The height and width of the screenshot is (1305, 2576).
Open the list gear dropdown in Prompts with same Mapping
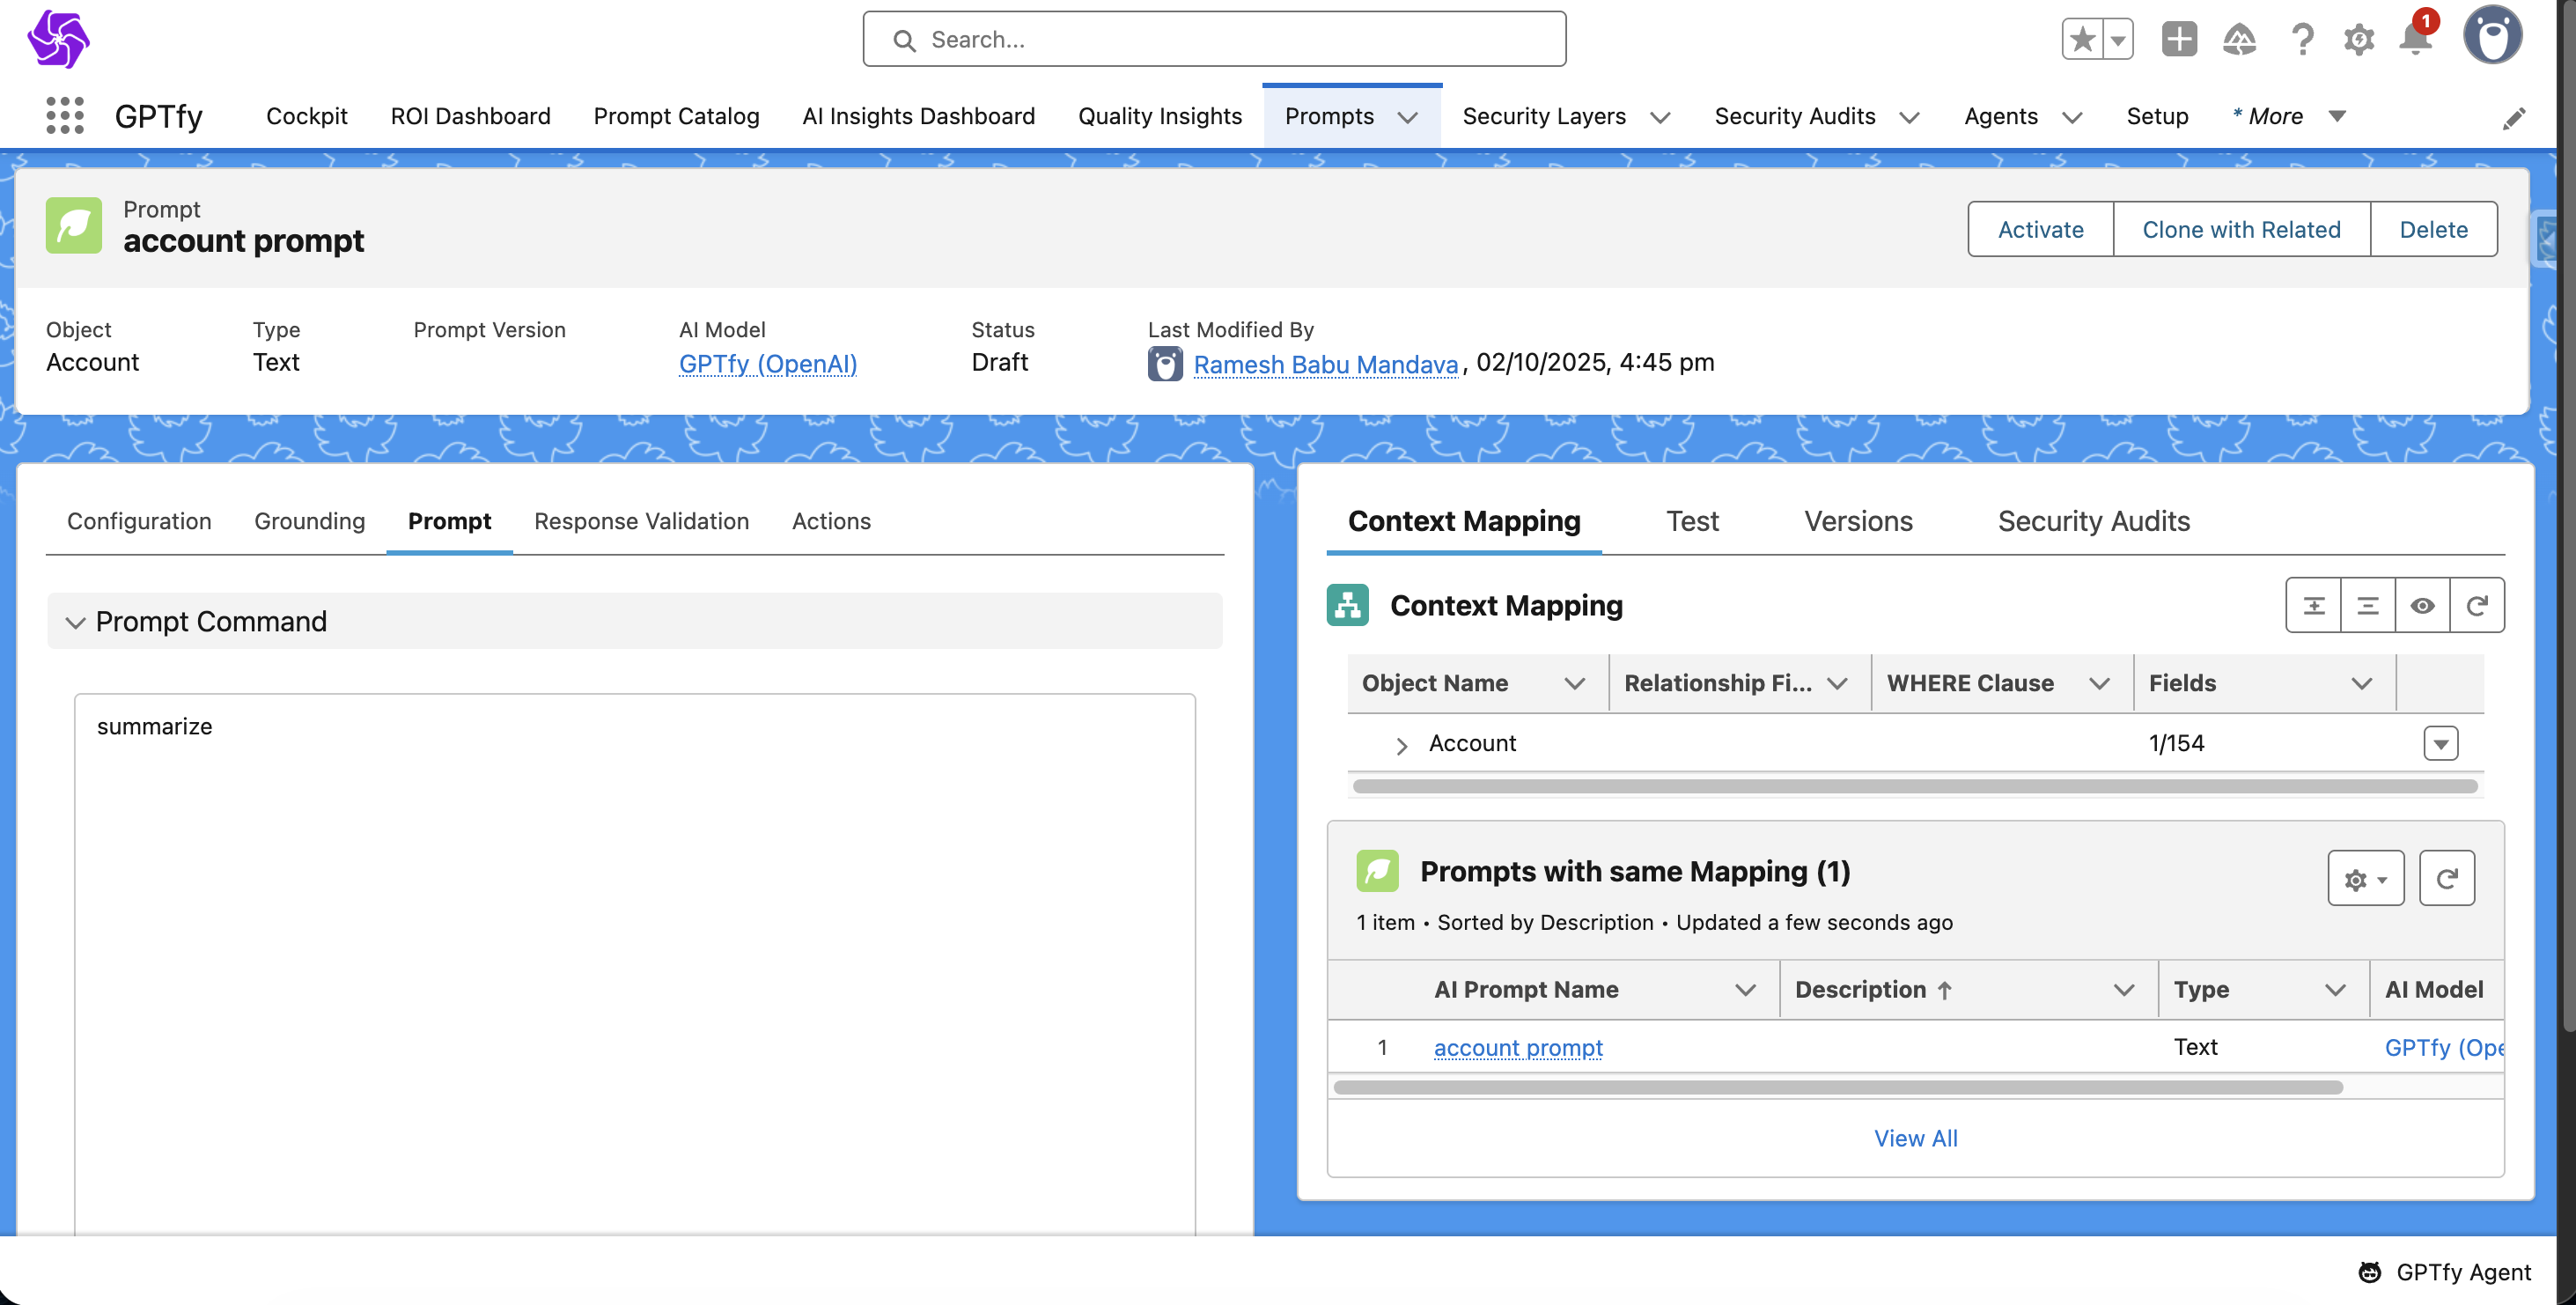pos(2365,879)
